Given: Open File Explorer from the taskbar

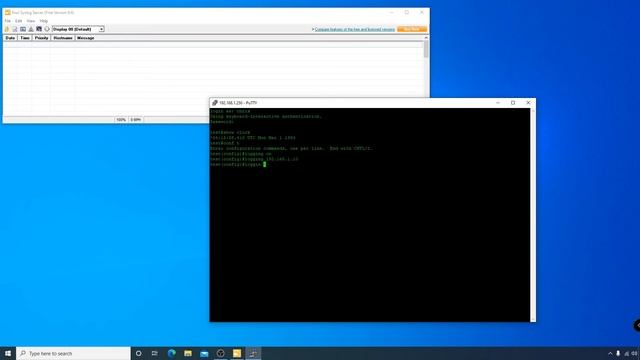Looking at the screenshot, I should [x=188, y=353].
